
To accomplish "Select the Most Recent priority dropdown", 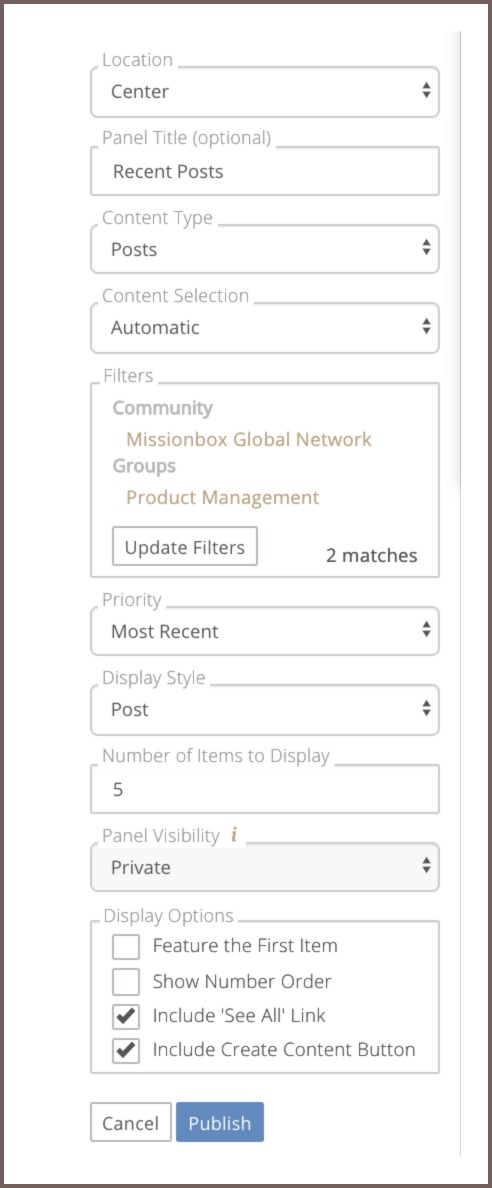I will pyautogui.click(x=265, y=631).
